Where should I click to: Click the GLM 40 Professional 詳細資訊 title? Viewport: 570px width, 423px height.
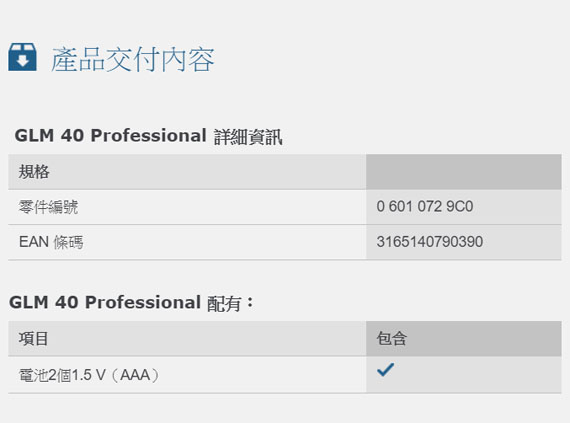[148, 136]
